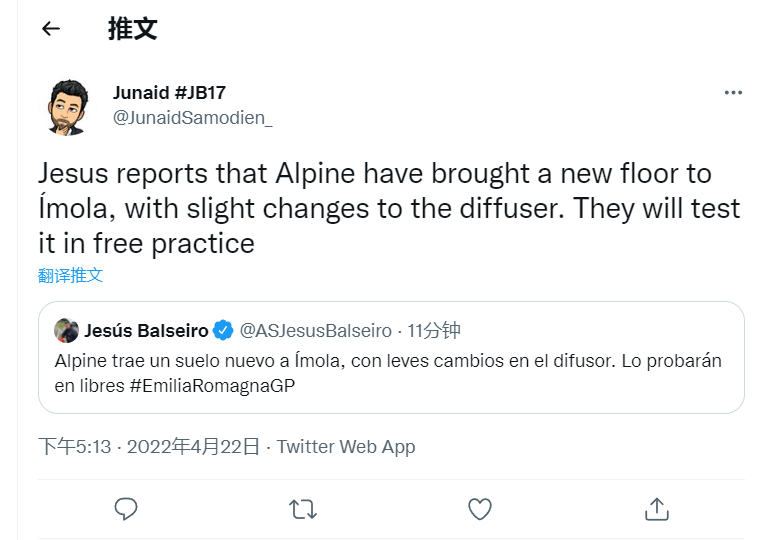This screenshot has width=765, height=540.
Task: Open the three-dot more options menu
Action: 733,93
